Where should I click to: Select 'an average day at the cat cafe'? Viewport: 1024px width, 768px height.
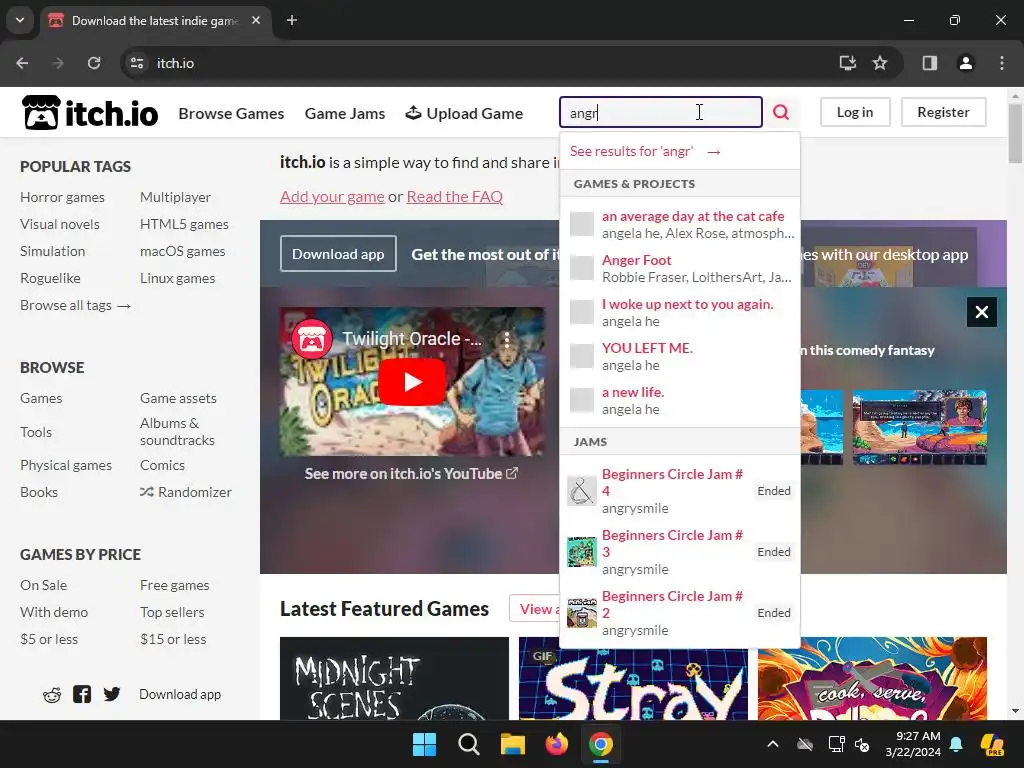point(680,225)
